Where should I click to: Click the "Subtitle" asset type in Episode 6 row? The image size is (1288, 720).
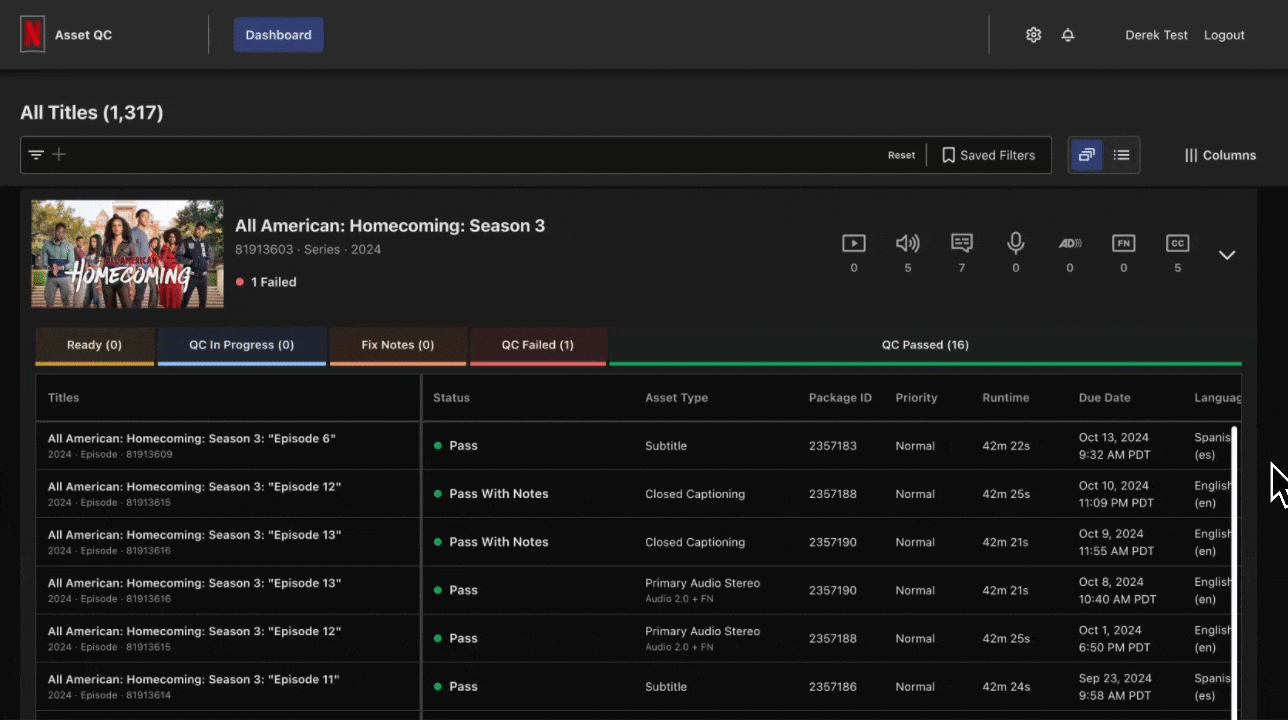666,446
